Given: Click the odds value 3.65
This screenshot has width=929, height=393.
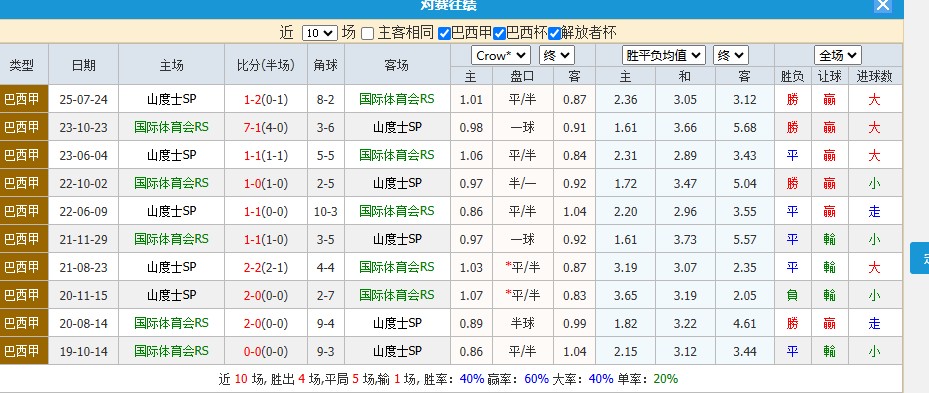Looking at the screenshot, I should coord(626,295).
